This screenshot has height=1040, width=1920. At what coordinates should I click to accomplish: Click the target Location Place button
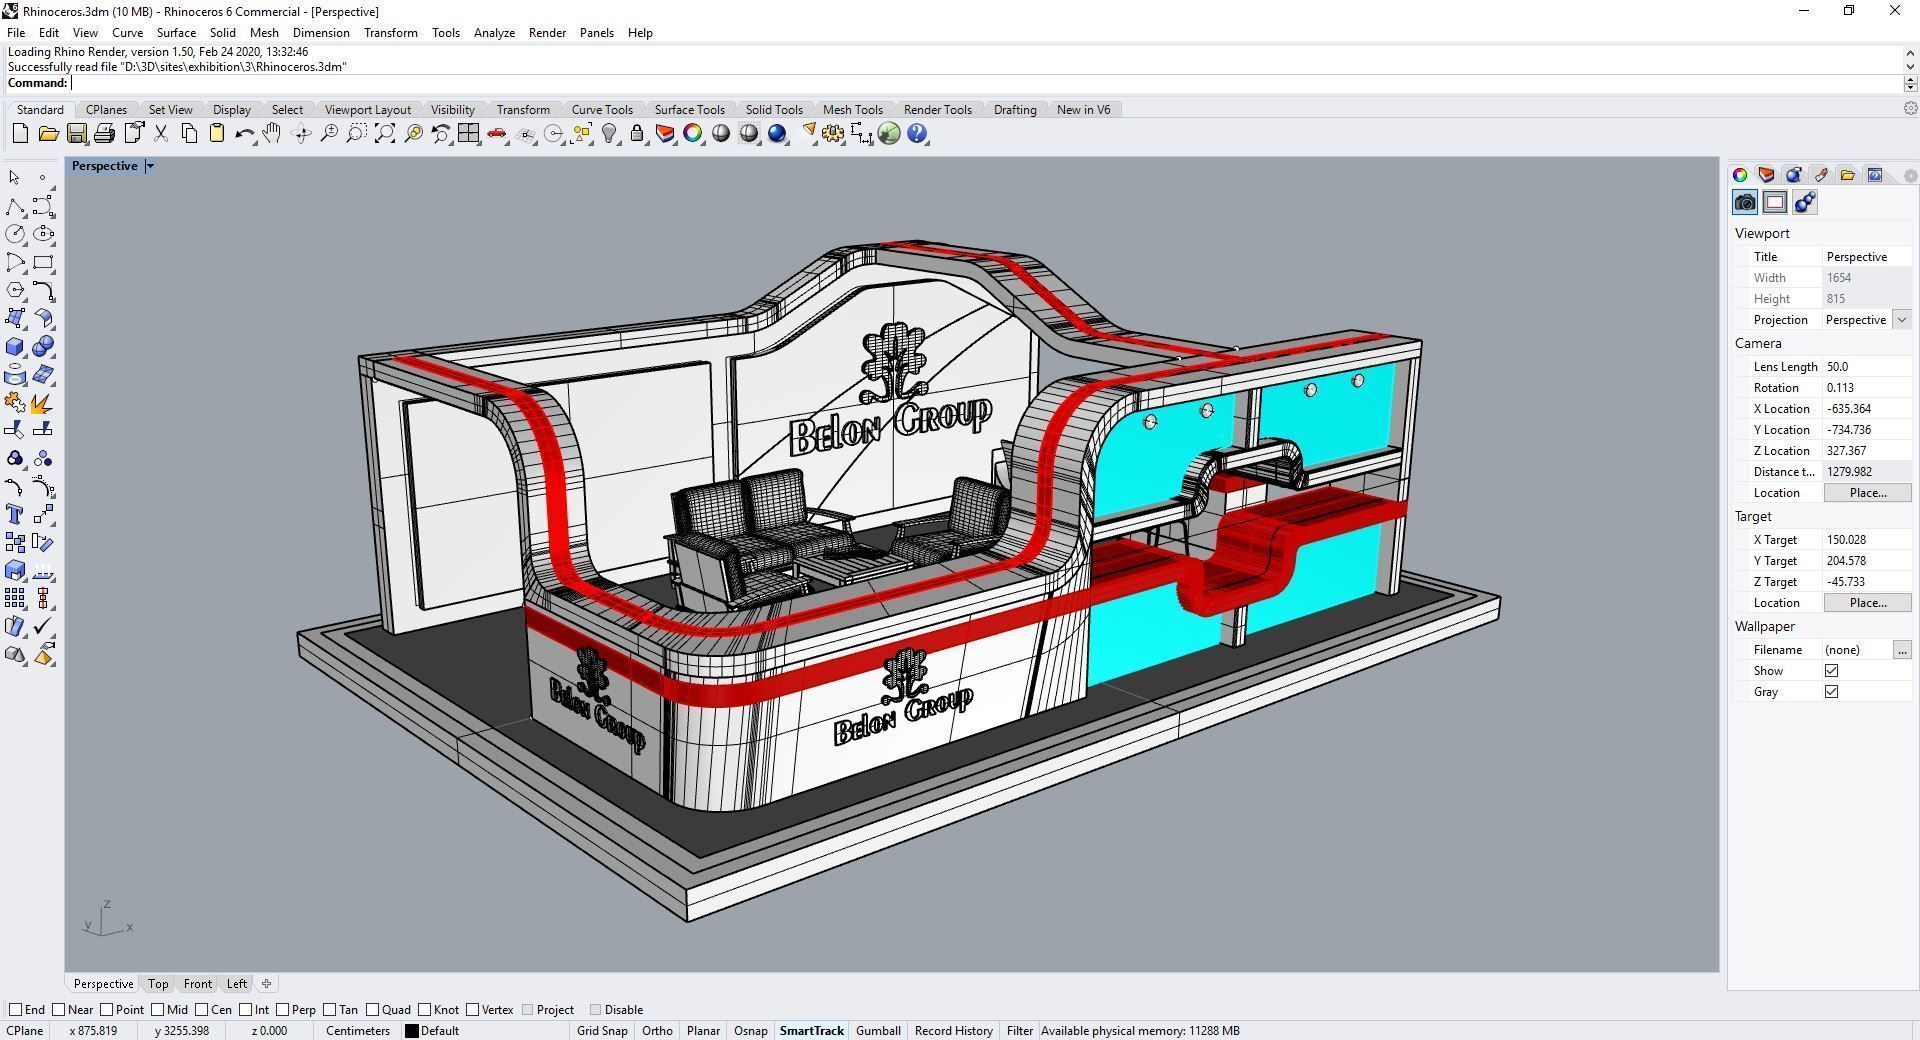[1867, 603]
